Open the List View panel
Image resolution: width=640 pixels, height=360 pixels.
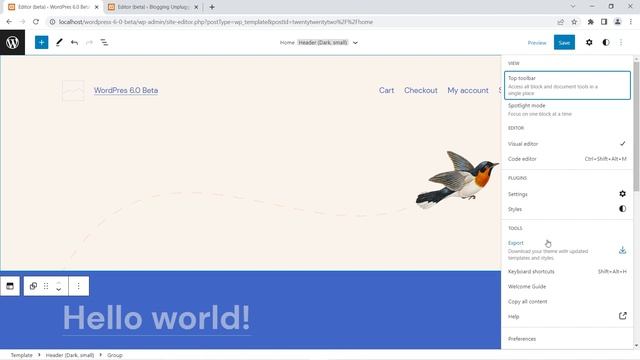tap(104, 42)
